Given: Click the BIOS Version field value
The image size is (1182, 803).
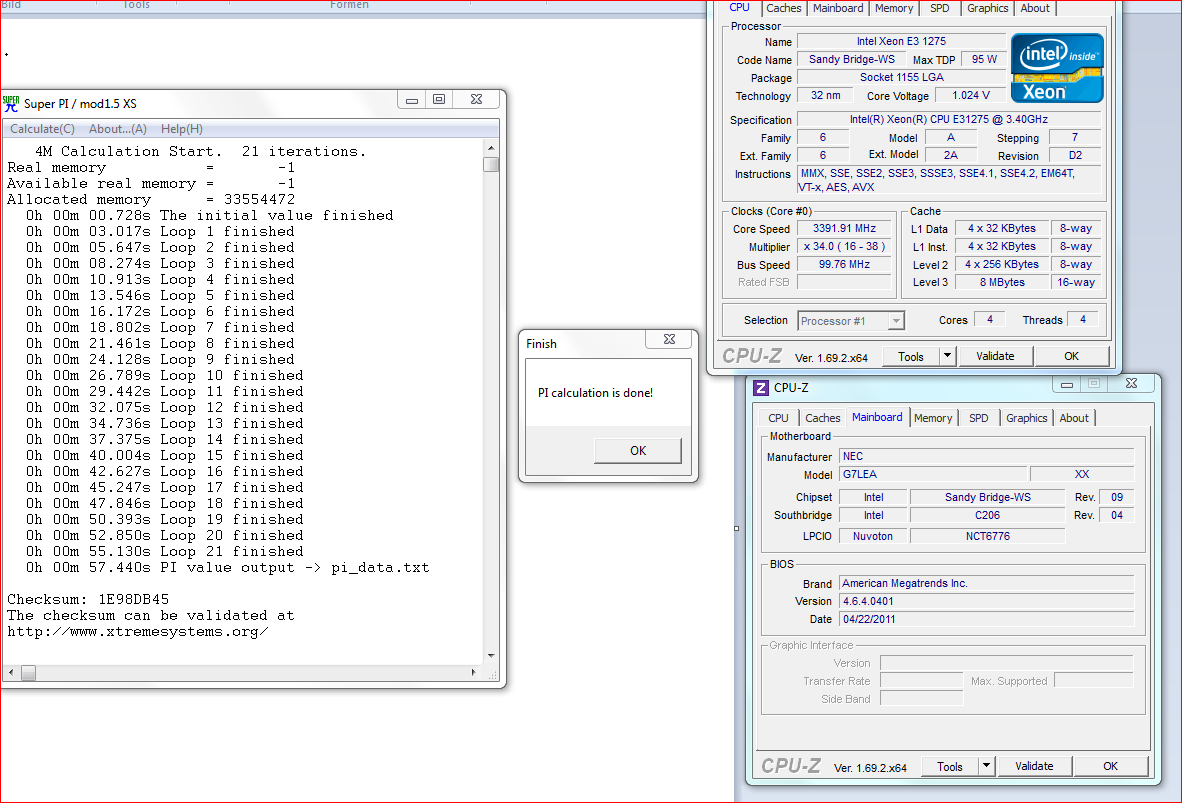Looking at the screenshot, I should (x=986, y=601).
